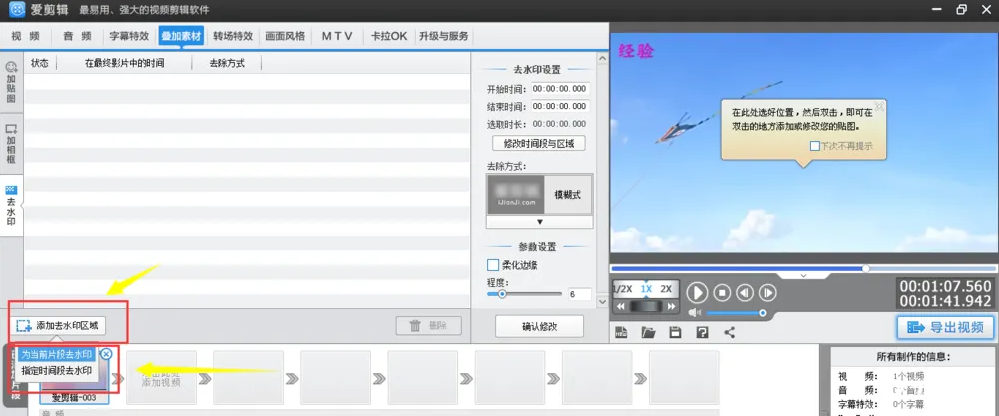Adjust the 程度 slider handle
Image resolution: width=999 pixels, height=416 pixels.
[502, 294]
